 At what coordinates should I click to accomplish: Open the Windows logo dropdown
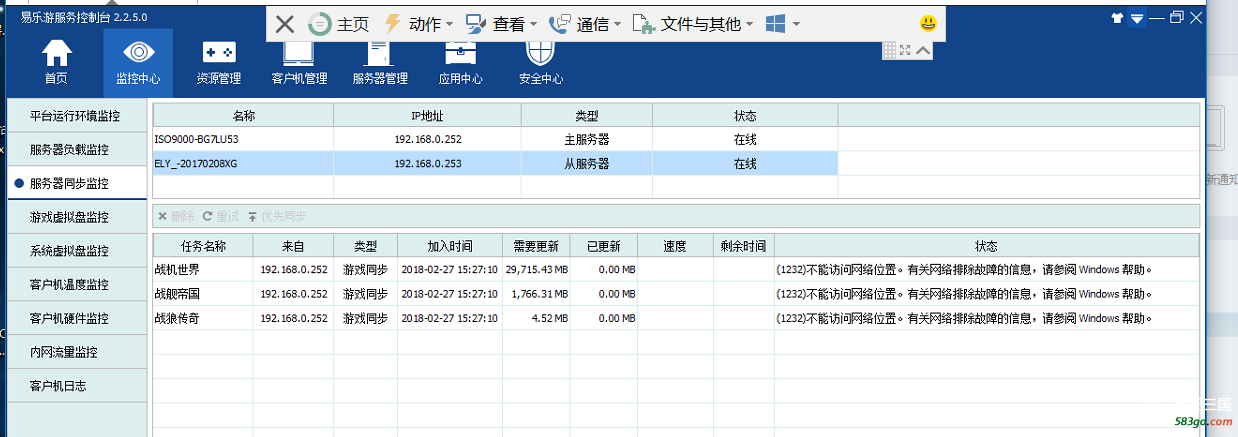pyautogui.click(x=782, y=24)
